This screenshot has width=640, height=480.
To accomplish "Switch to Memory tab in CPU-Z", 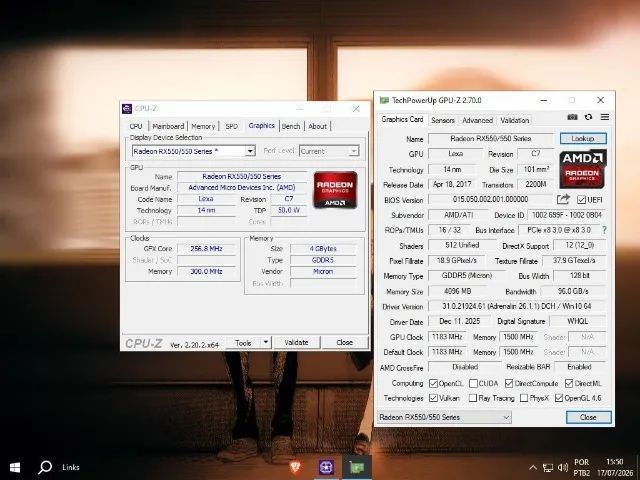I will pyautogui.click(x=203, y=126).
